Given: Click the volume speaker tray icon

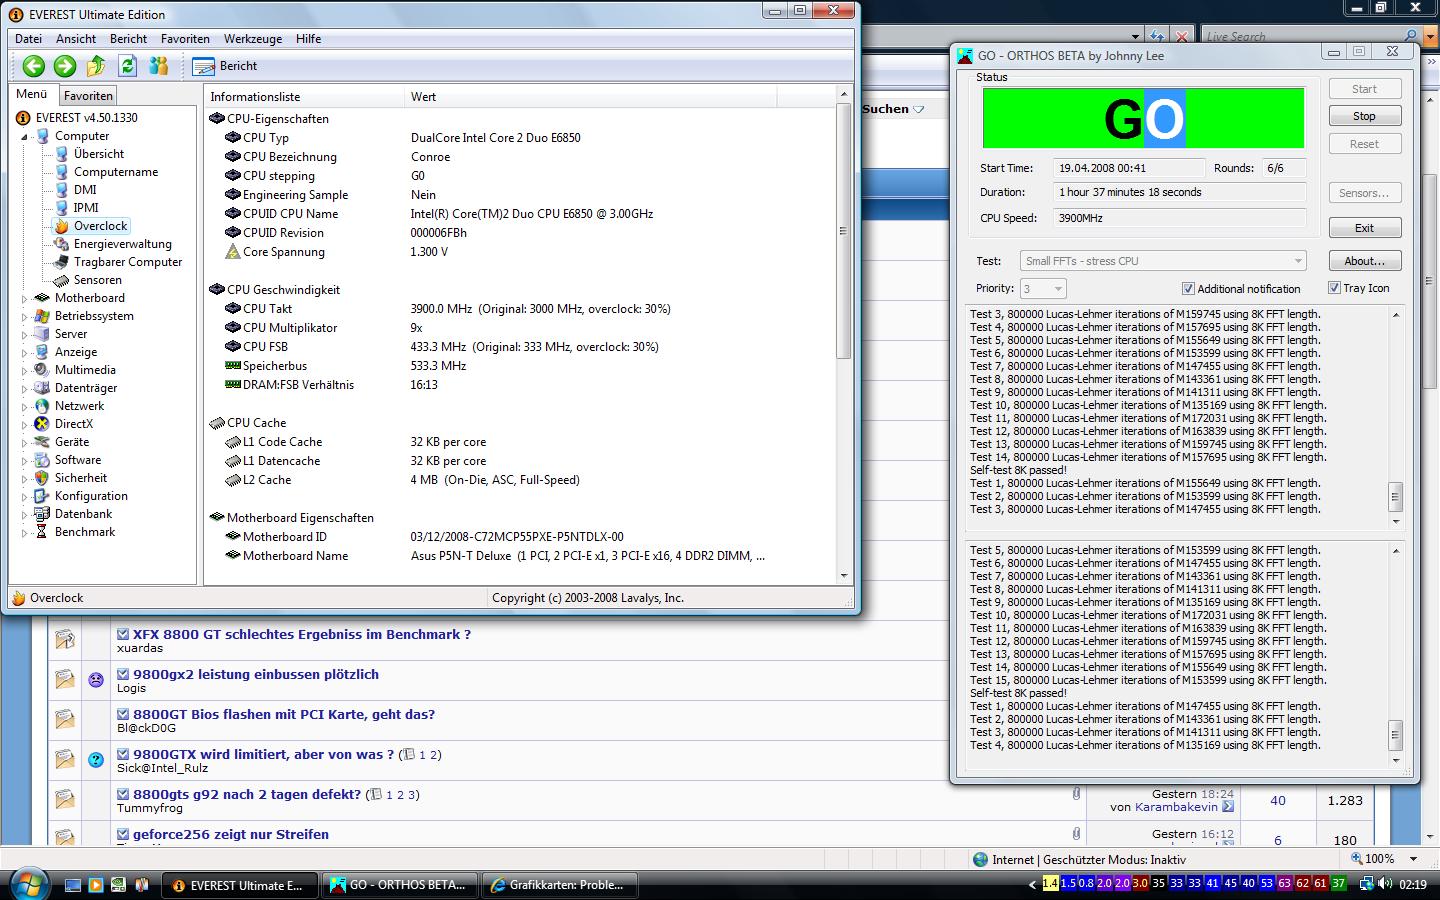Looking at the screenshot, I should coord(1385,884).
